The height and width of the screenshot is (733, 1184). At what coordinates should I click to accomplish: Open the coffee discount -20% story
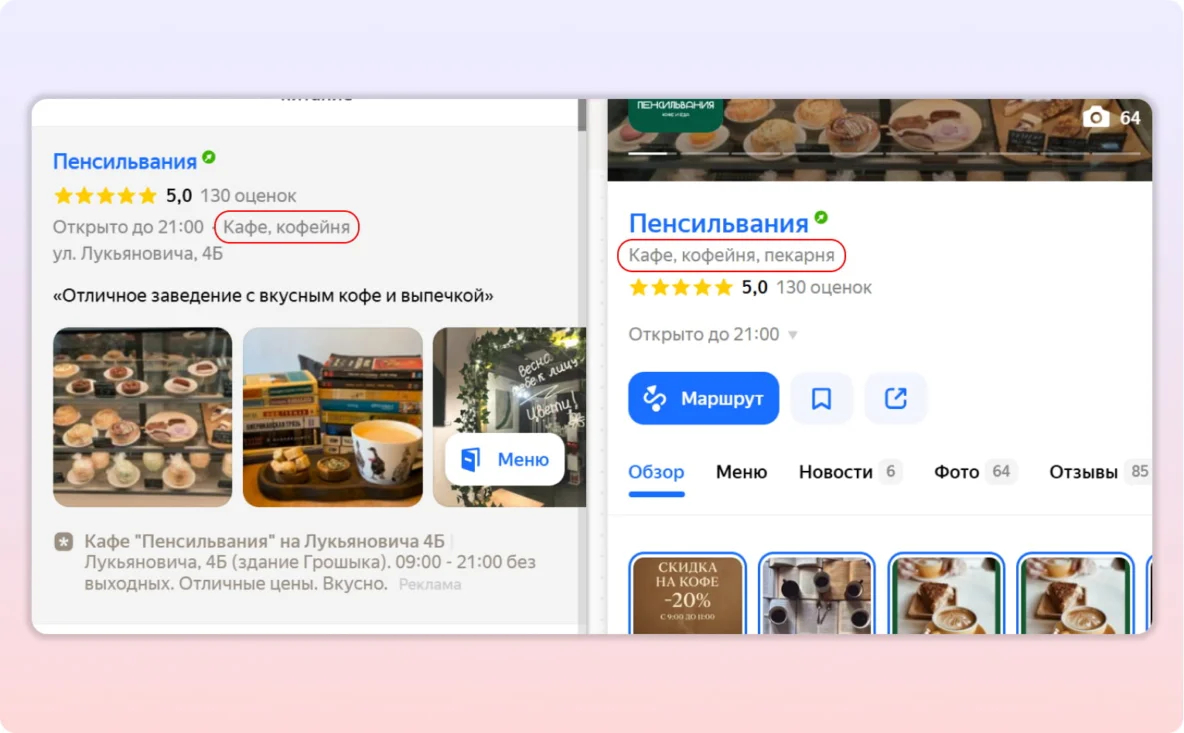pyautogui.click(x=687, y=594)
